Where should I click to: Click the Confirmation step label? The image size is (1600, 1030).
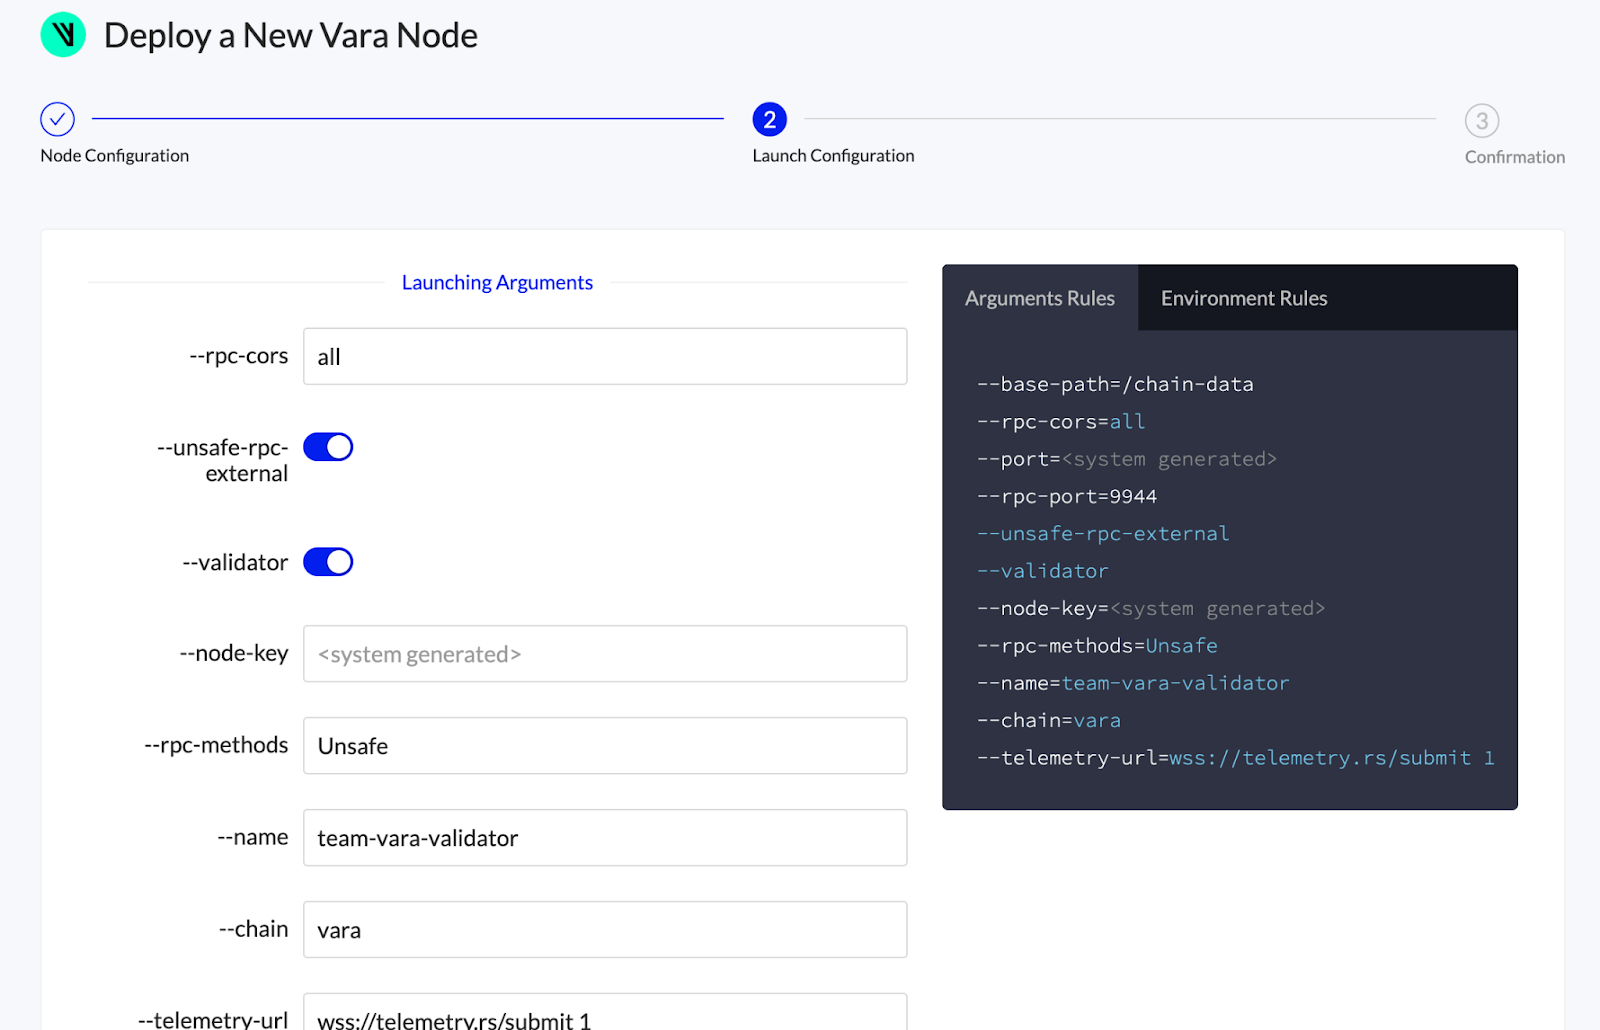pyautogui.click(x=1514, y=157)
